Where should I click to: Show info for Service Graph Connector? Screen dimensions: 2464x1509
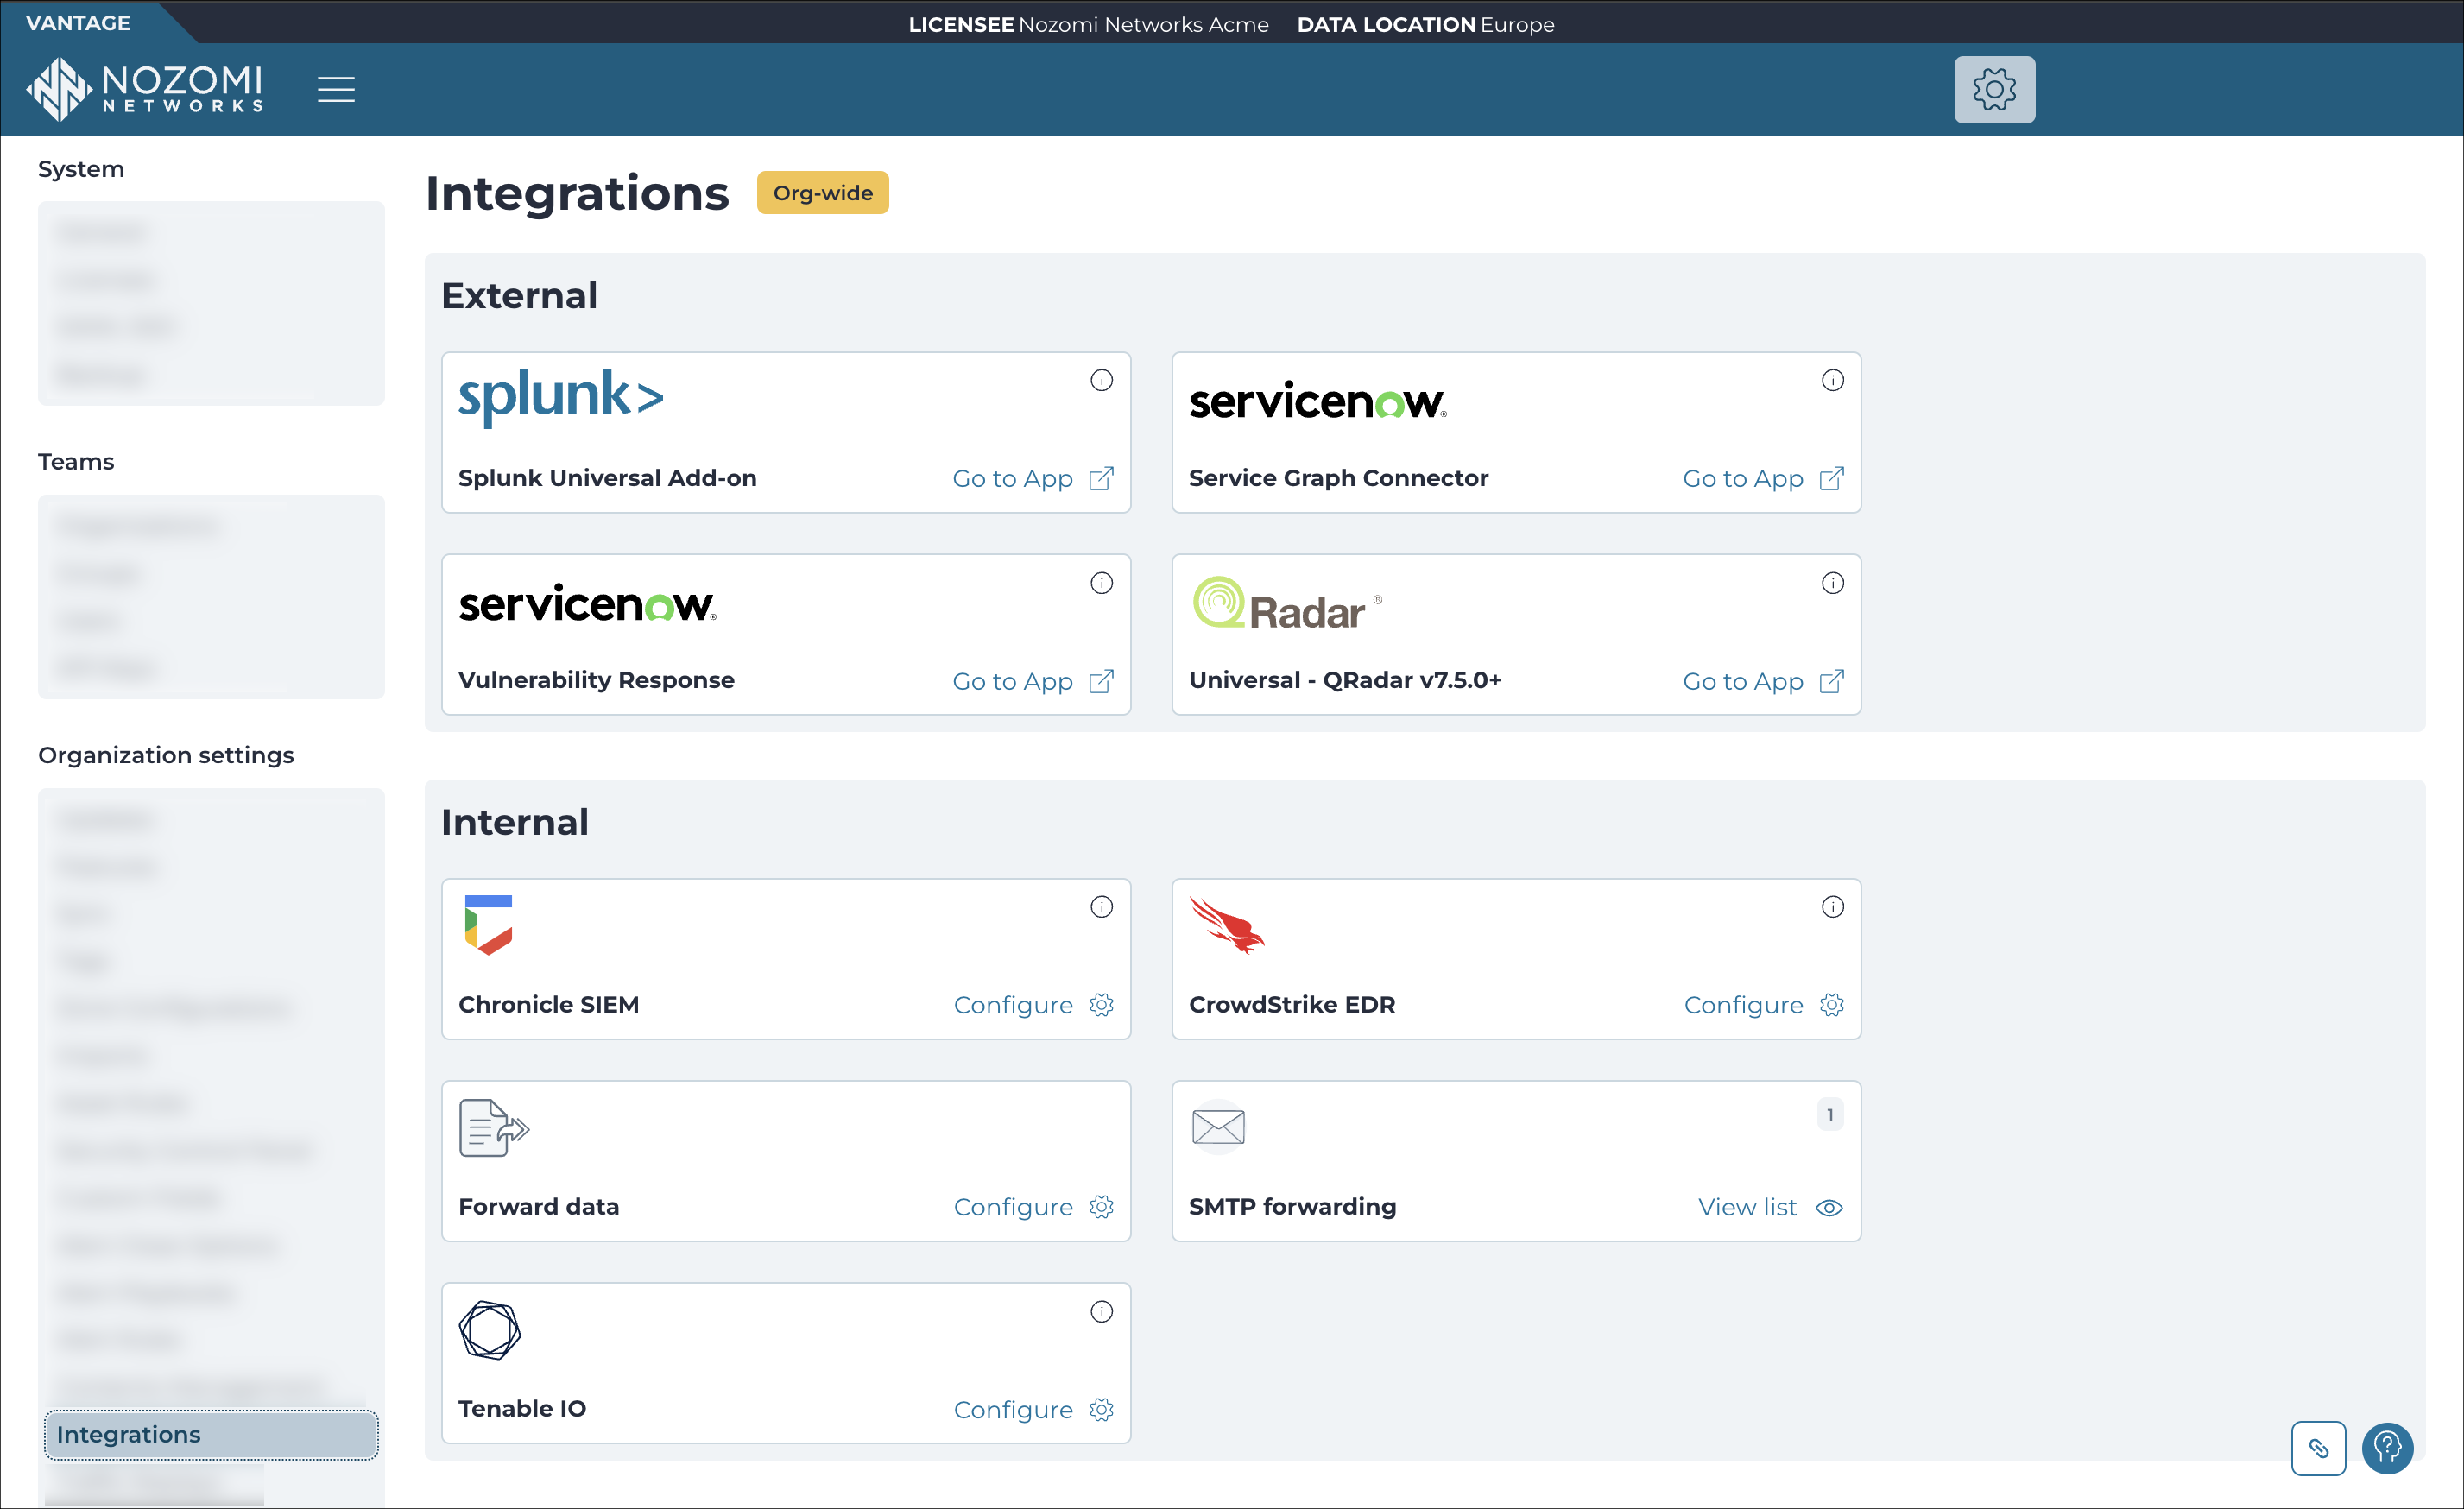point(1832,380)
